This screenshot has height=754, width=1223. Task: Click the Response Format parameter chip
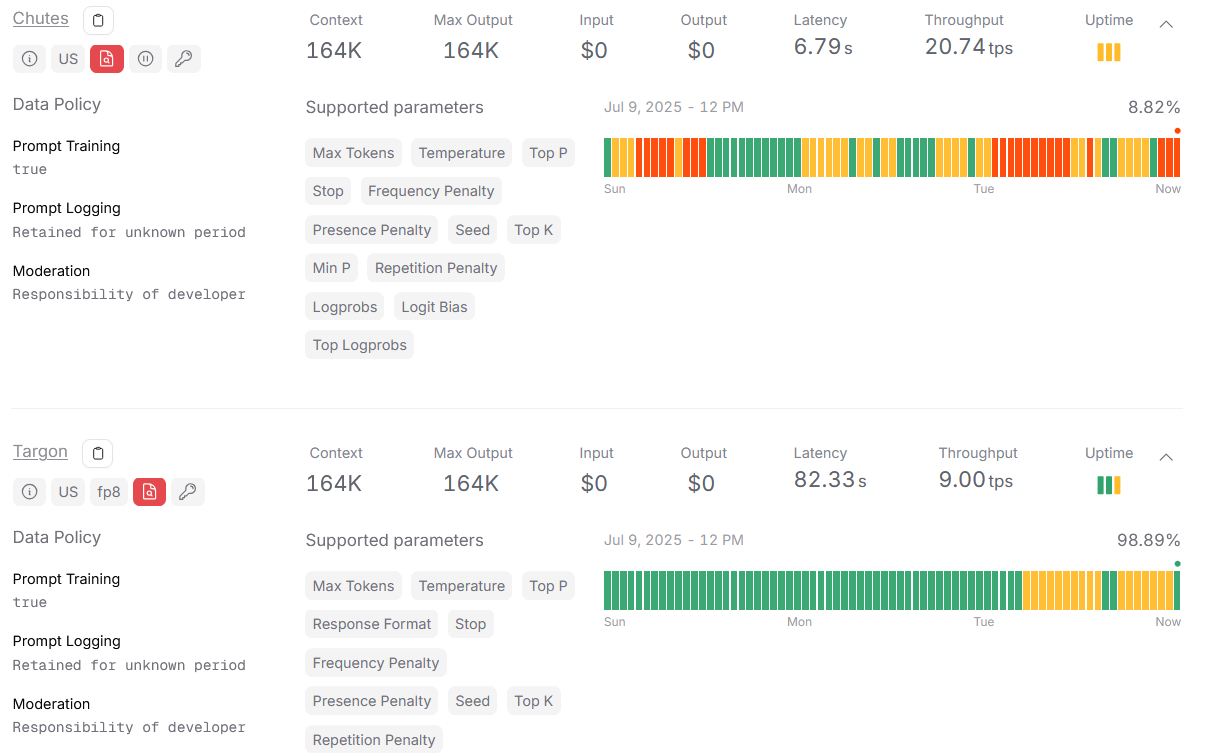click(372, 624)
